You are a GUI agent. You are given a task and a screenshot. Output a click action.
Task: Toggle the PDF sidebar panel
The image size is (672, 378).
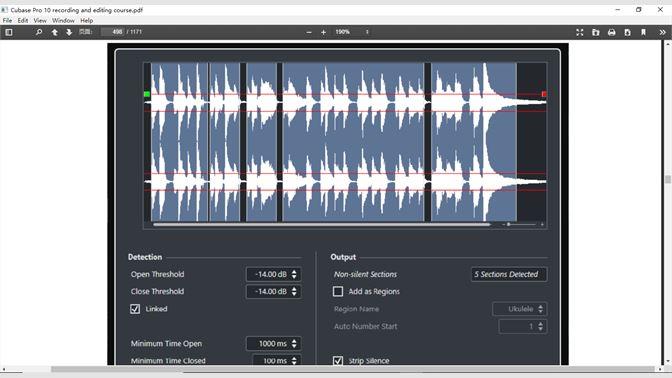click(9, 32)
